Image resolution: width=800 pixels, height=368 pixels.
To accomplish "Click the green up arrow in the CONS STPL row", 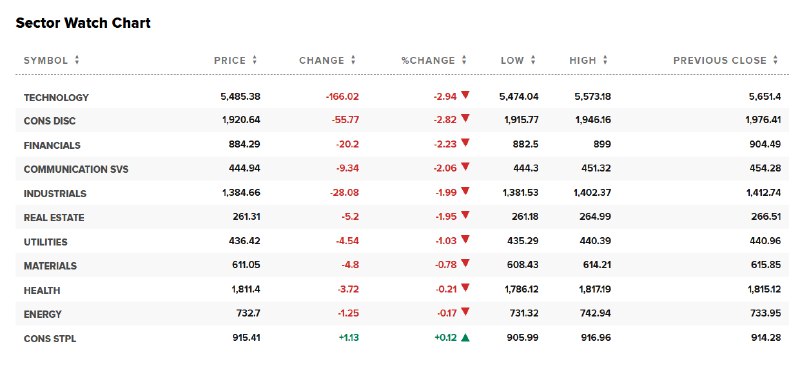I will click(x=465, y=337).
